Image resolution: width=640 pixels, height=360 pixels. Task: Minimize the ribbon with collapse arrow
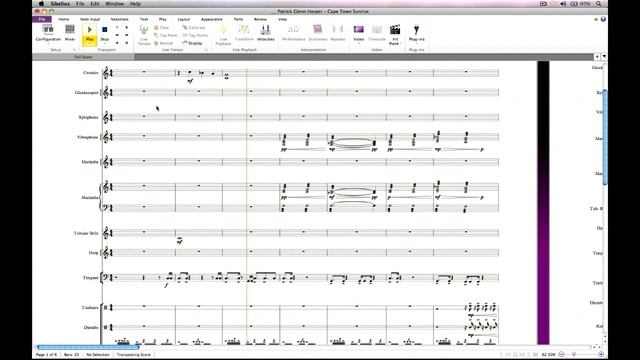click(596, 19)
